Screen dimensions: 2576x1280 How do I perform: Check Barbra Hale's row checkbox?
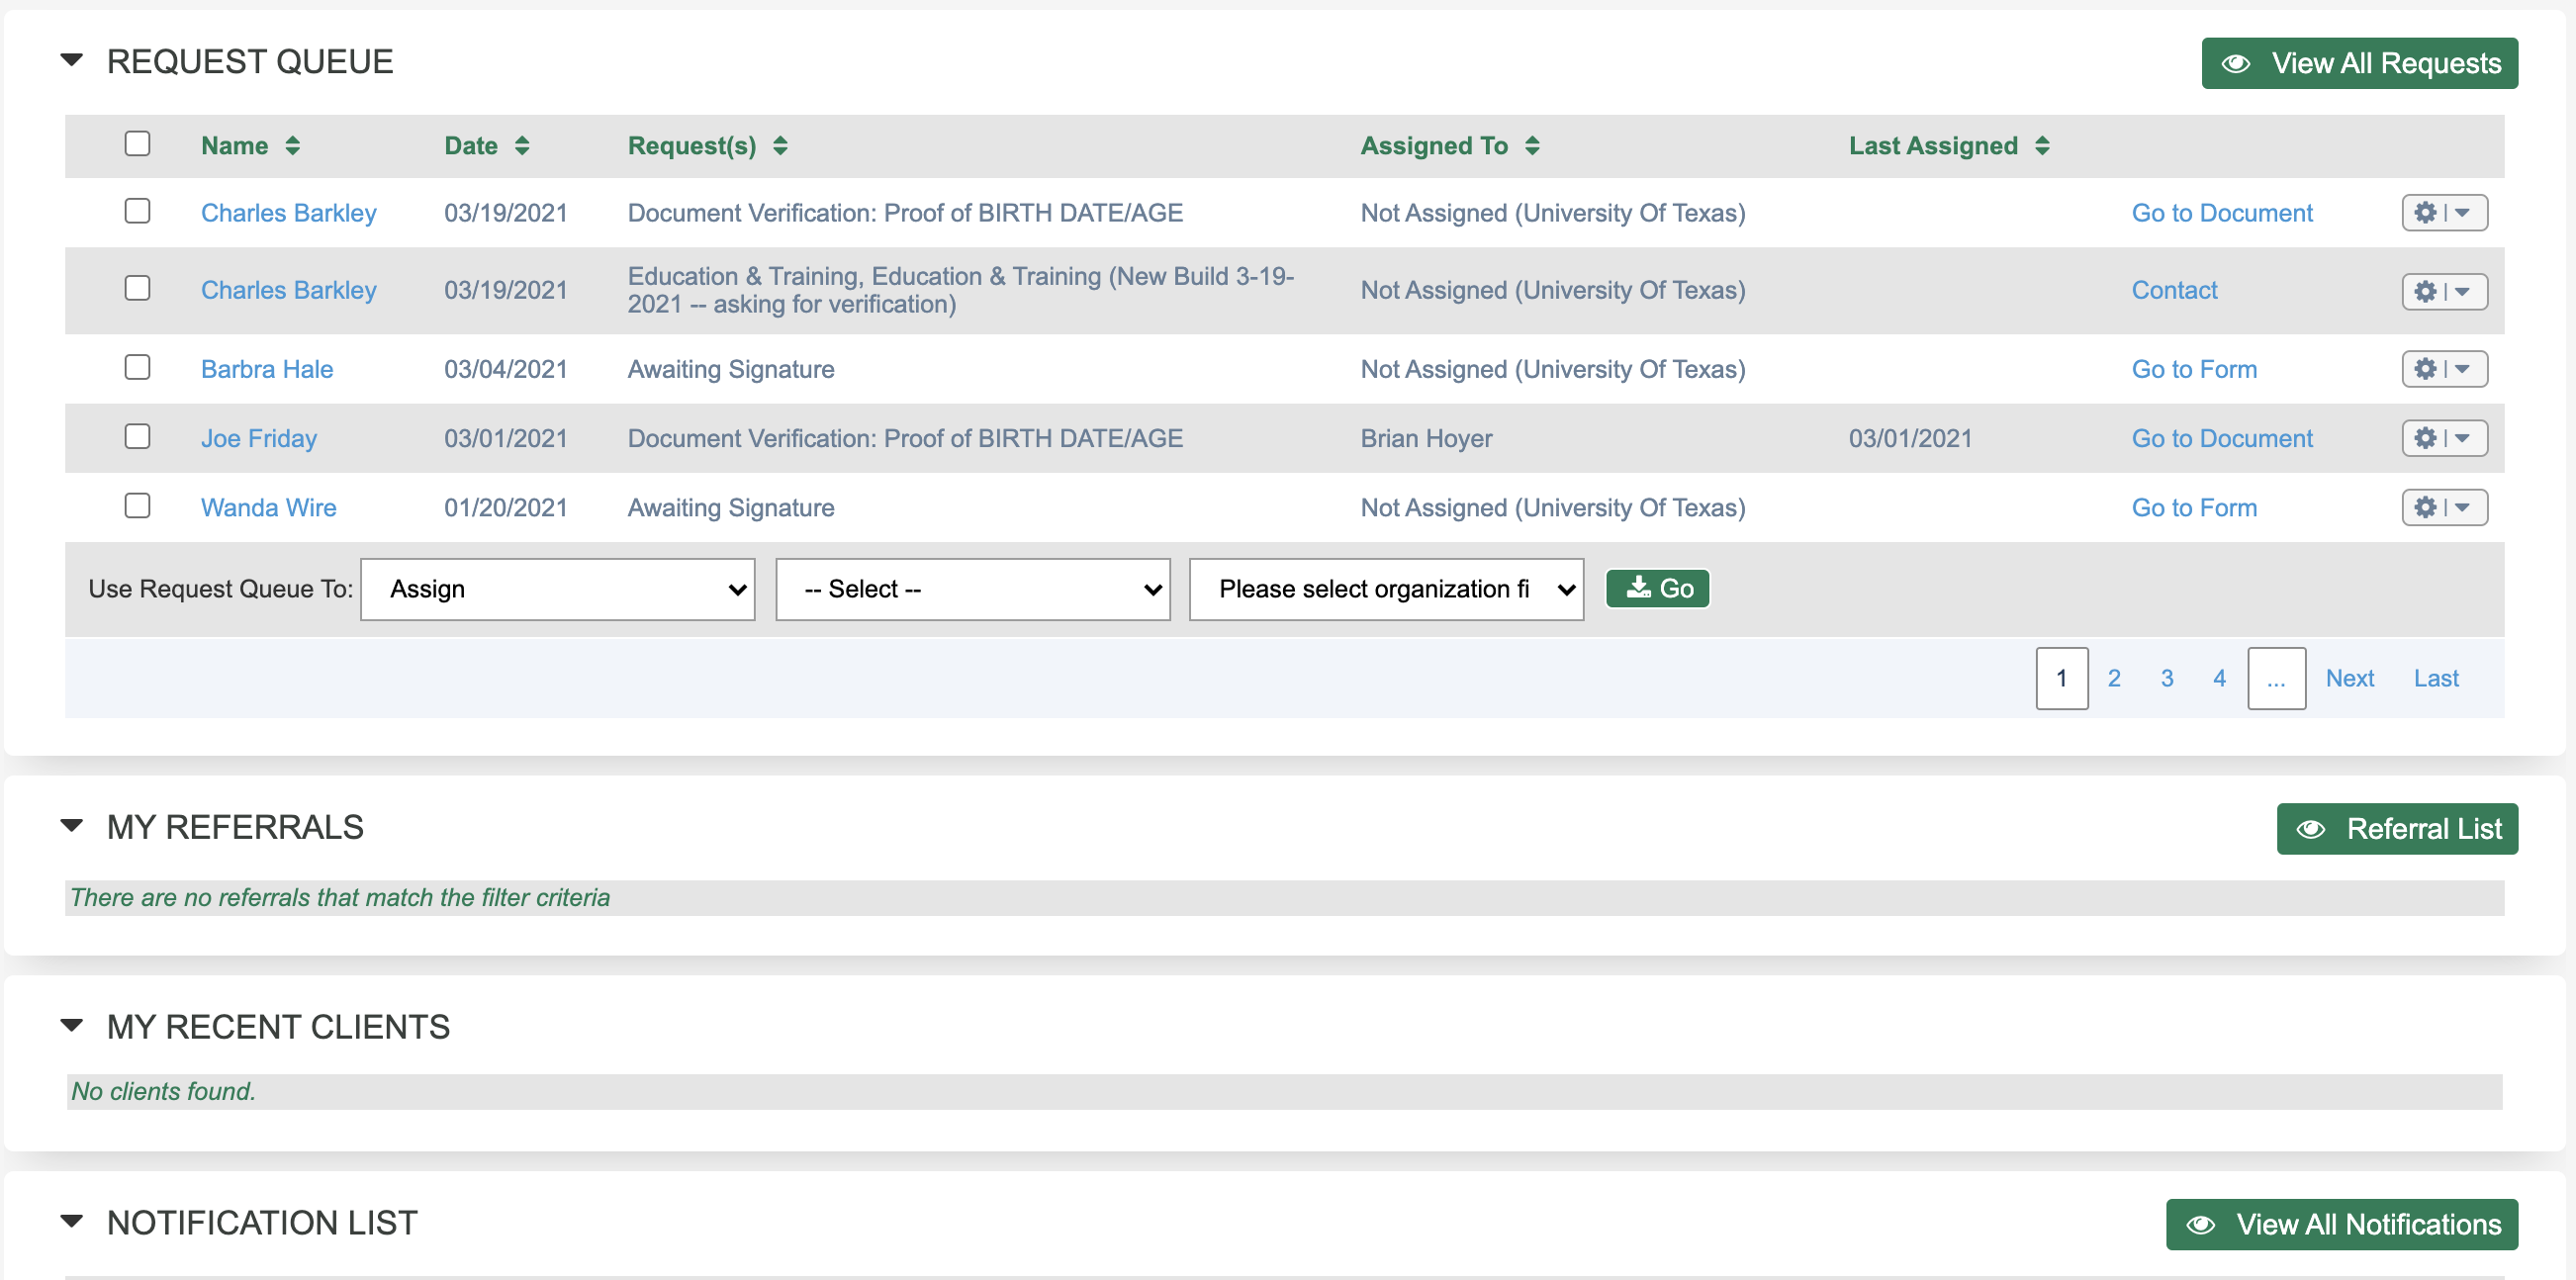(x=137, y=367)
